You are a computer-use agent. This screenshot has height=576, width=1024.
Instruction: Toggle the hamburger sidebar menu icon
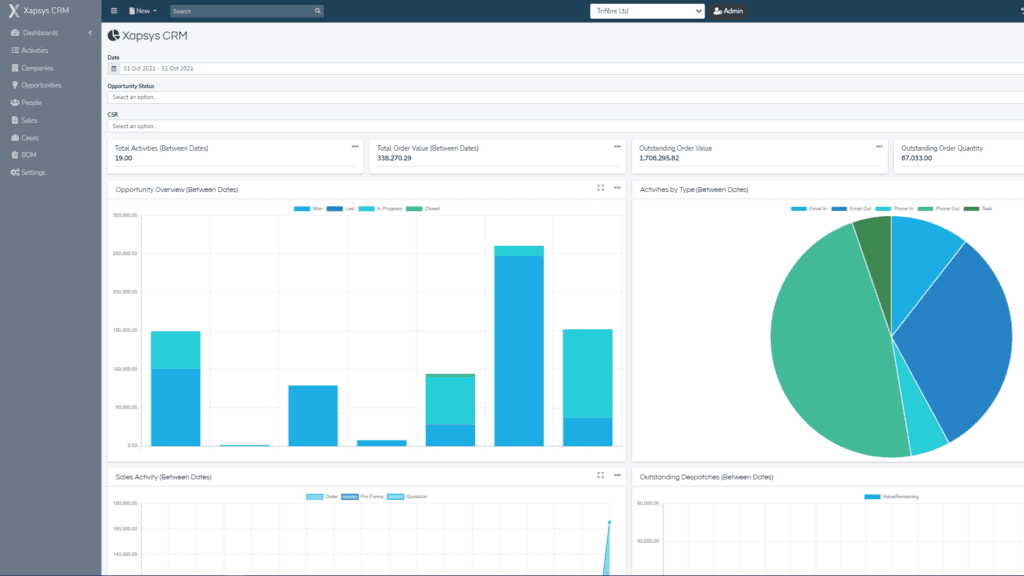(x=114, y=11)
